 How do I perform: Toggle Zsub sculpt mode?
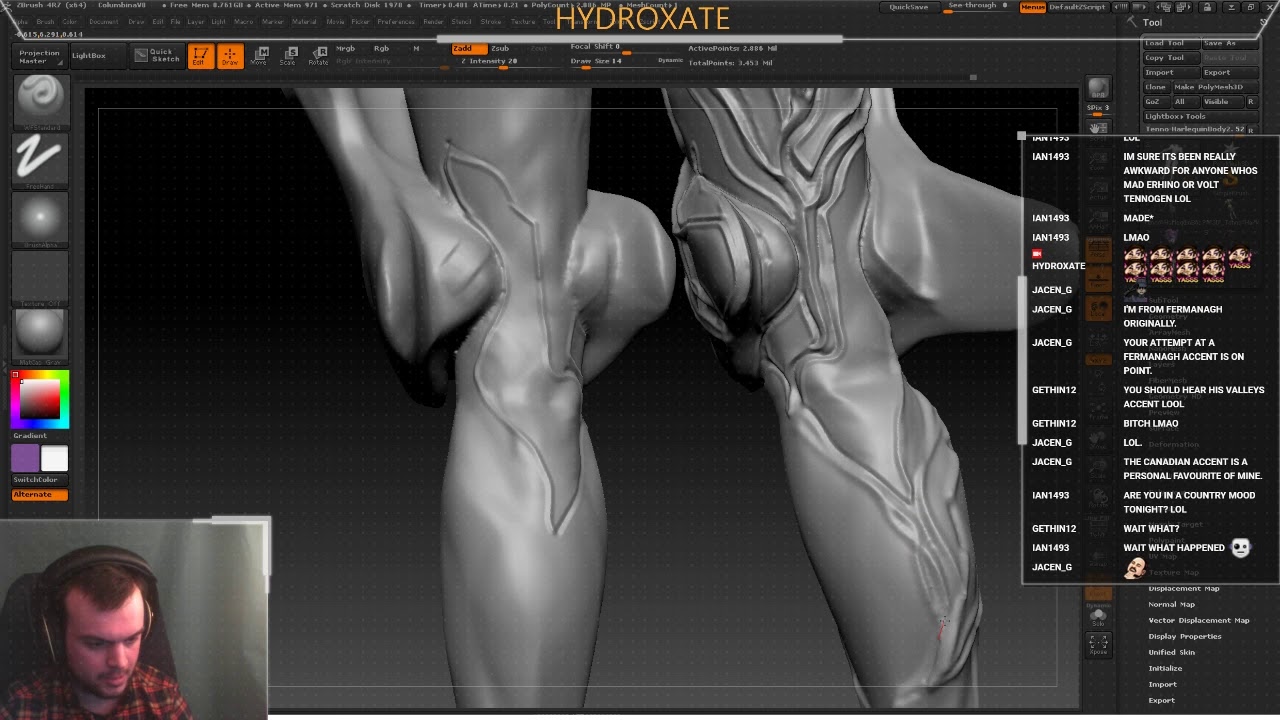(501, 48)
